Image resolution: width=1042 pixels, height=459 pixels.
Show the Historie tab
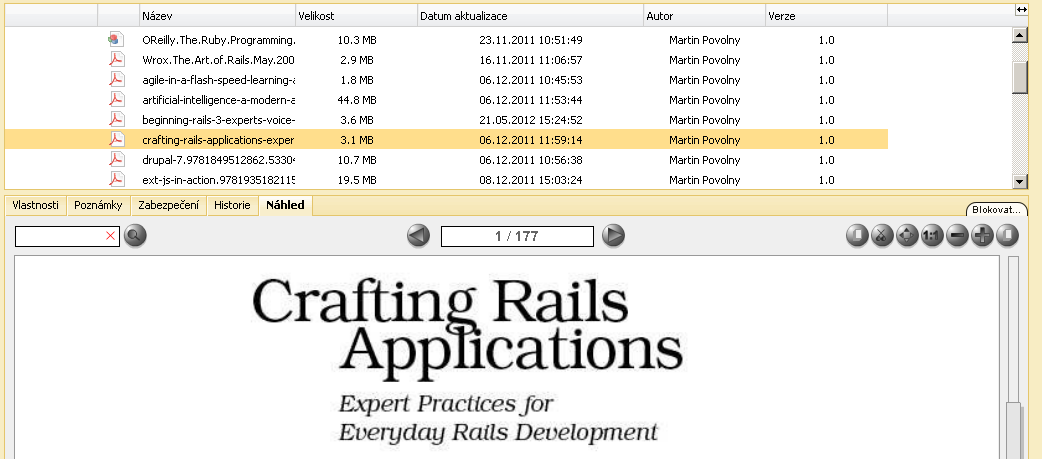pyautogui.click(x=232, y=205)
